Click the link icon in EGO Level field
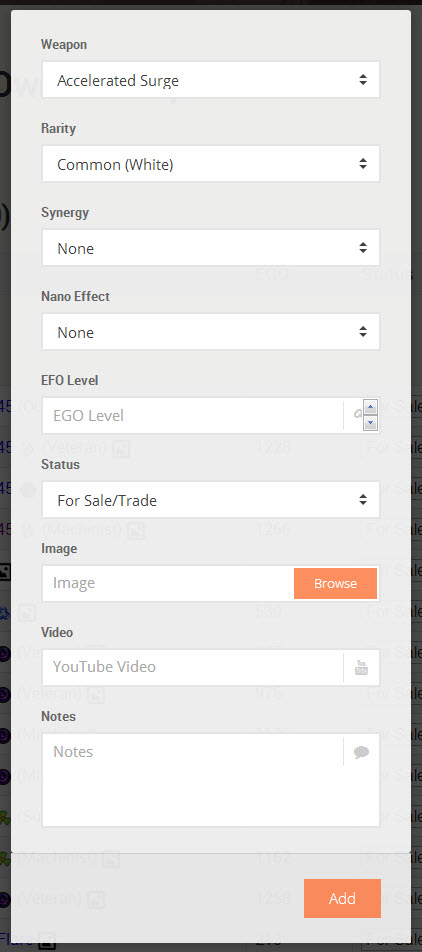Viewport: 422px width, 952px height. pos(358,414)
